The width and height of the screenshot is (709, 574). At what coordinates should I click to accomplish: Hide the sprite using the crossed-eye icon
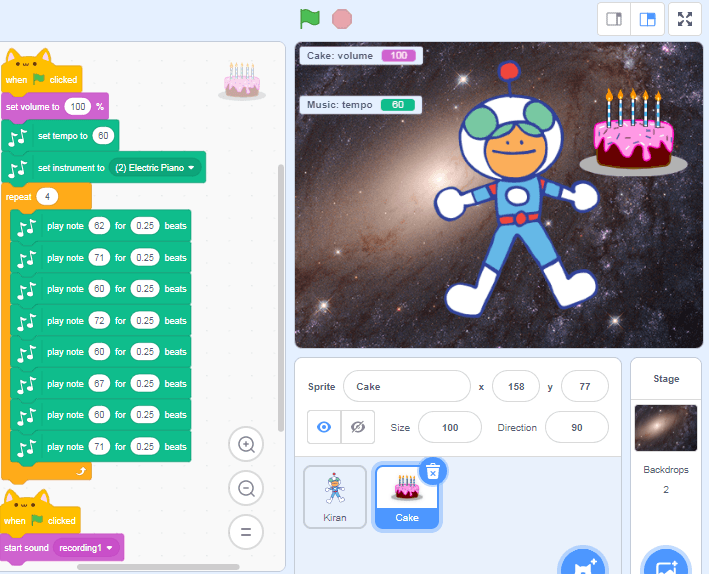(x=358, y=427)
